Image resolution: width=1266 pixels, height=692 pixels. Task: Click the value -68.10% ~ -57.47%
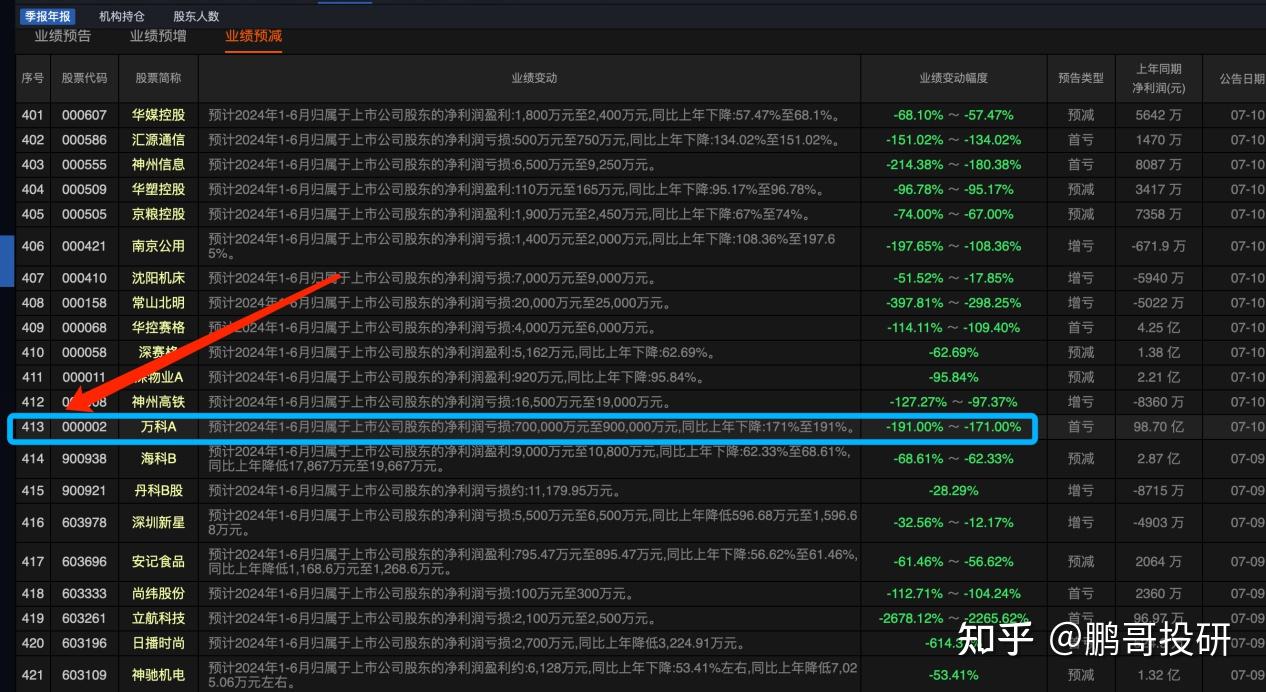coord(953,116)
